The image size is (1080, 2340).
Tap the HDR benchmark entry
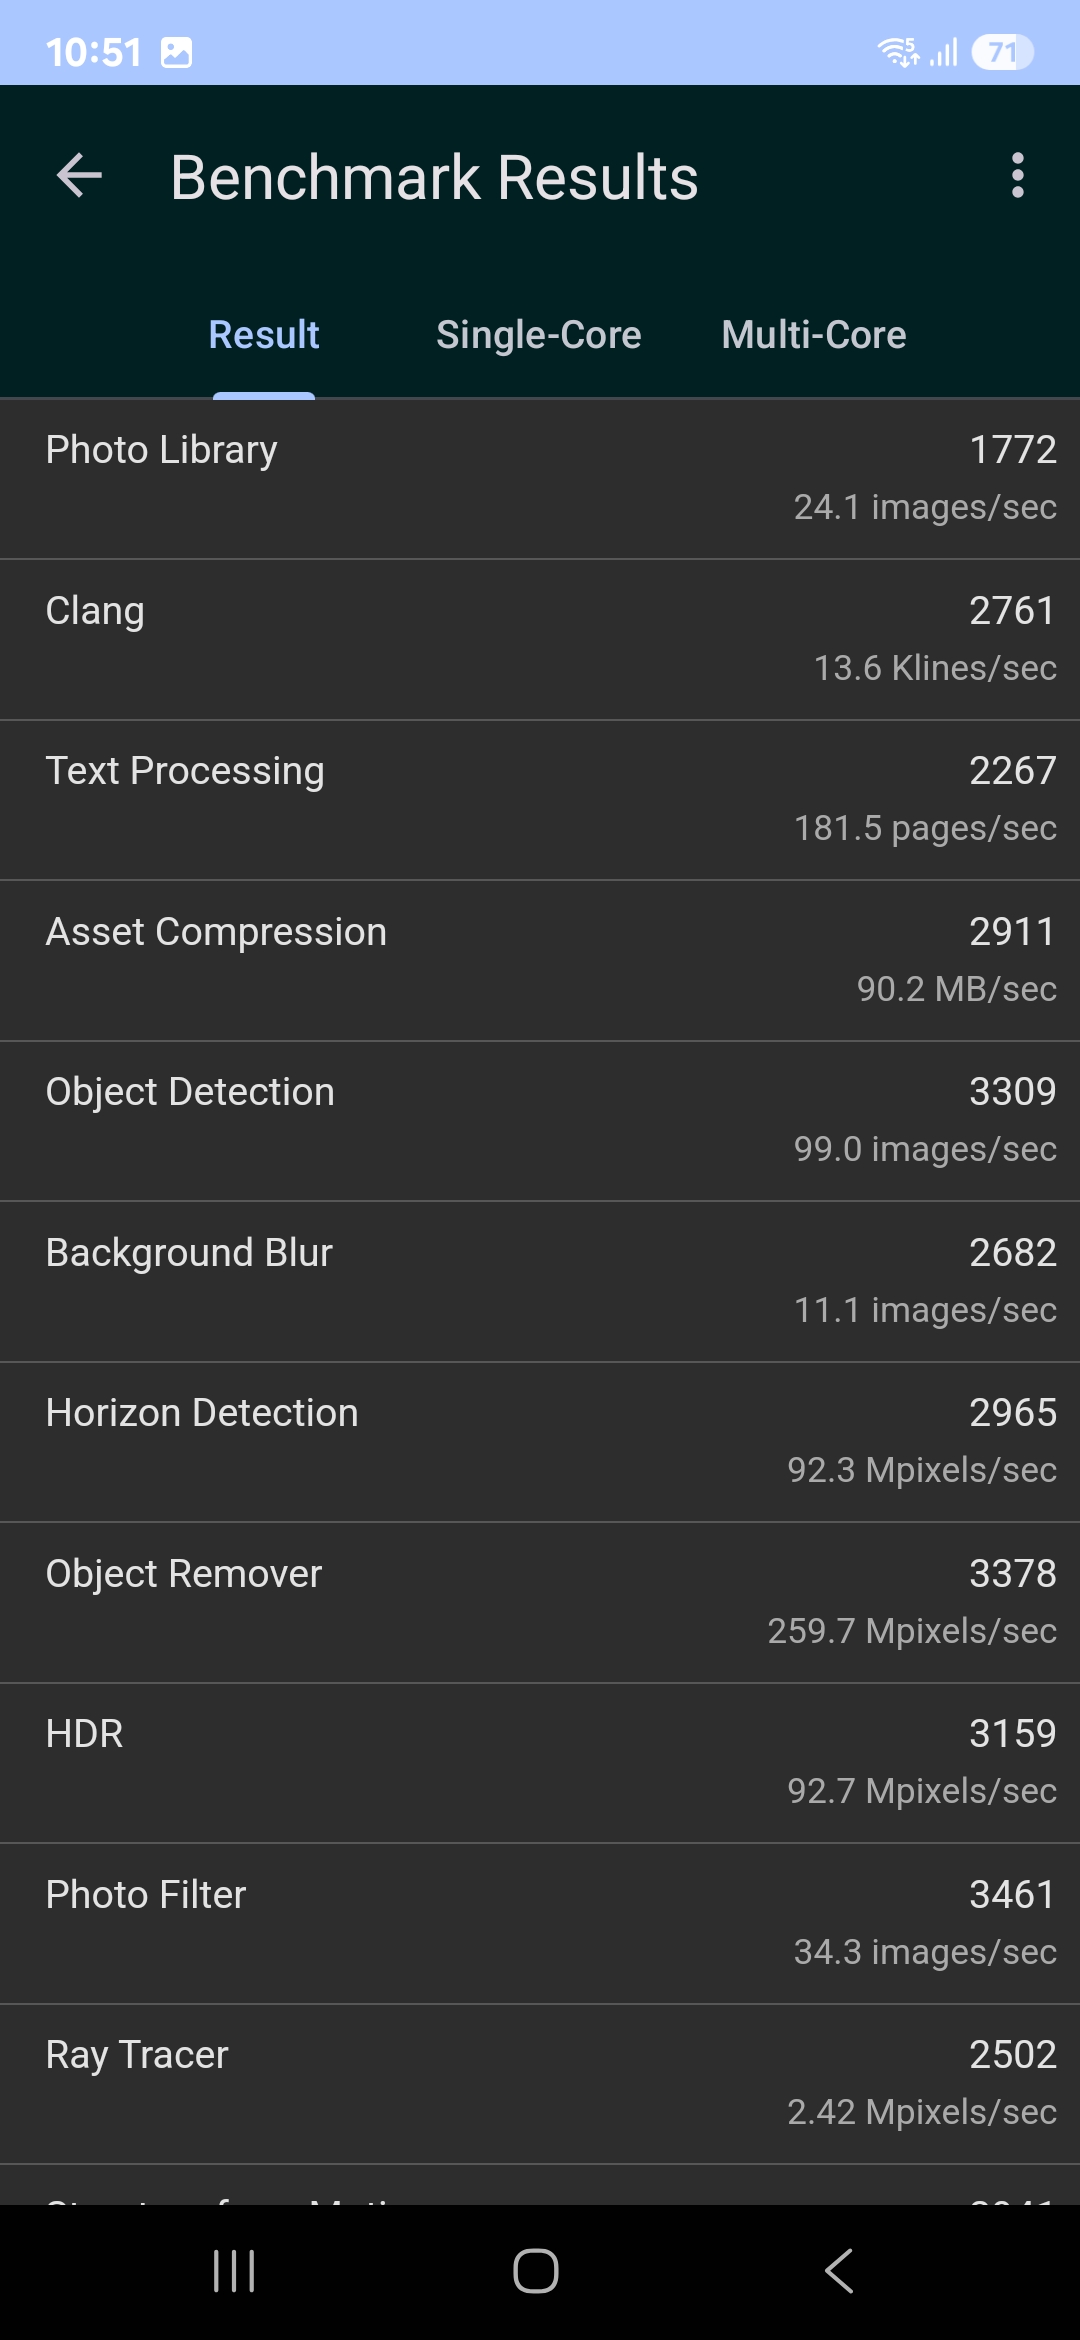coord(540,1762)
